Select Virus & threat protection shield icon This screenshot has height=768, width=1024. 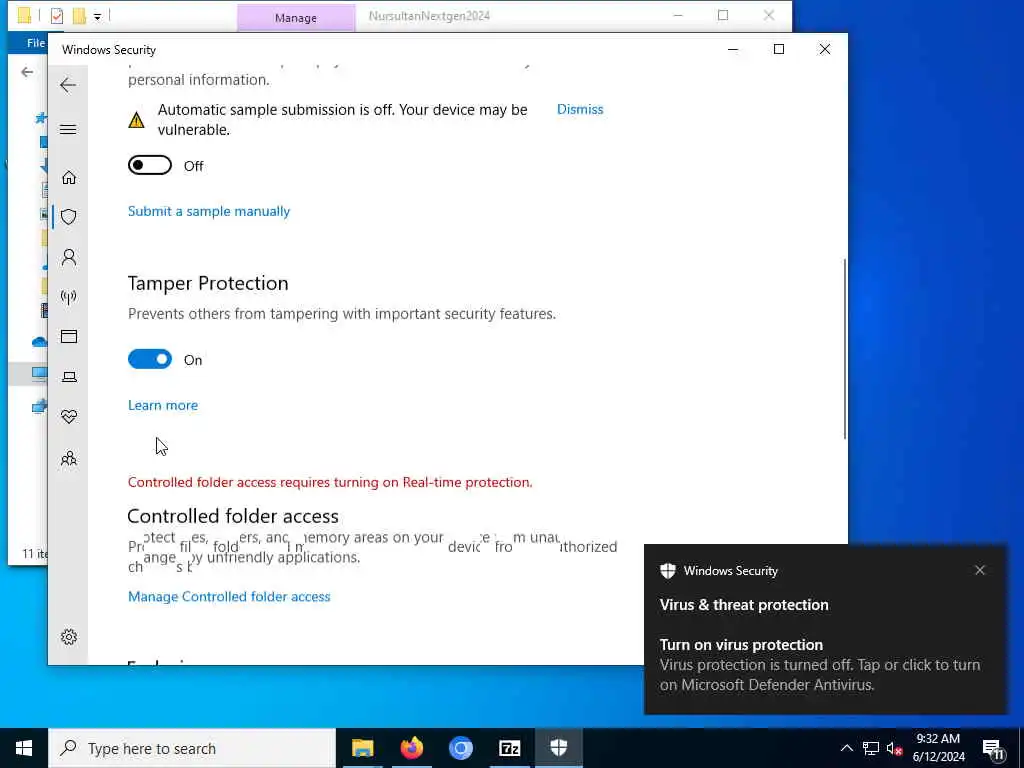pyautogui.click(x=69, y=217)
